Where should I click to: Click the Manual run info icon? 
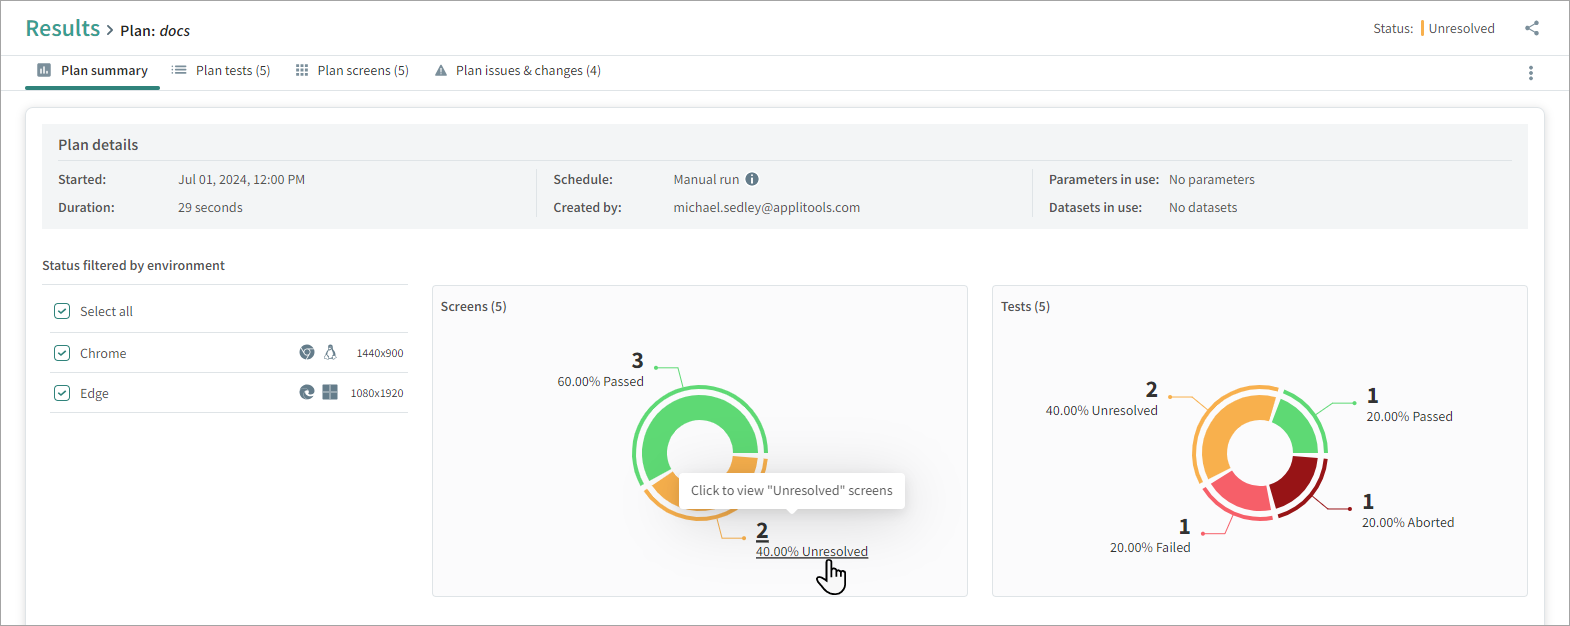click(752, 179)
